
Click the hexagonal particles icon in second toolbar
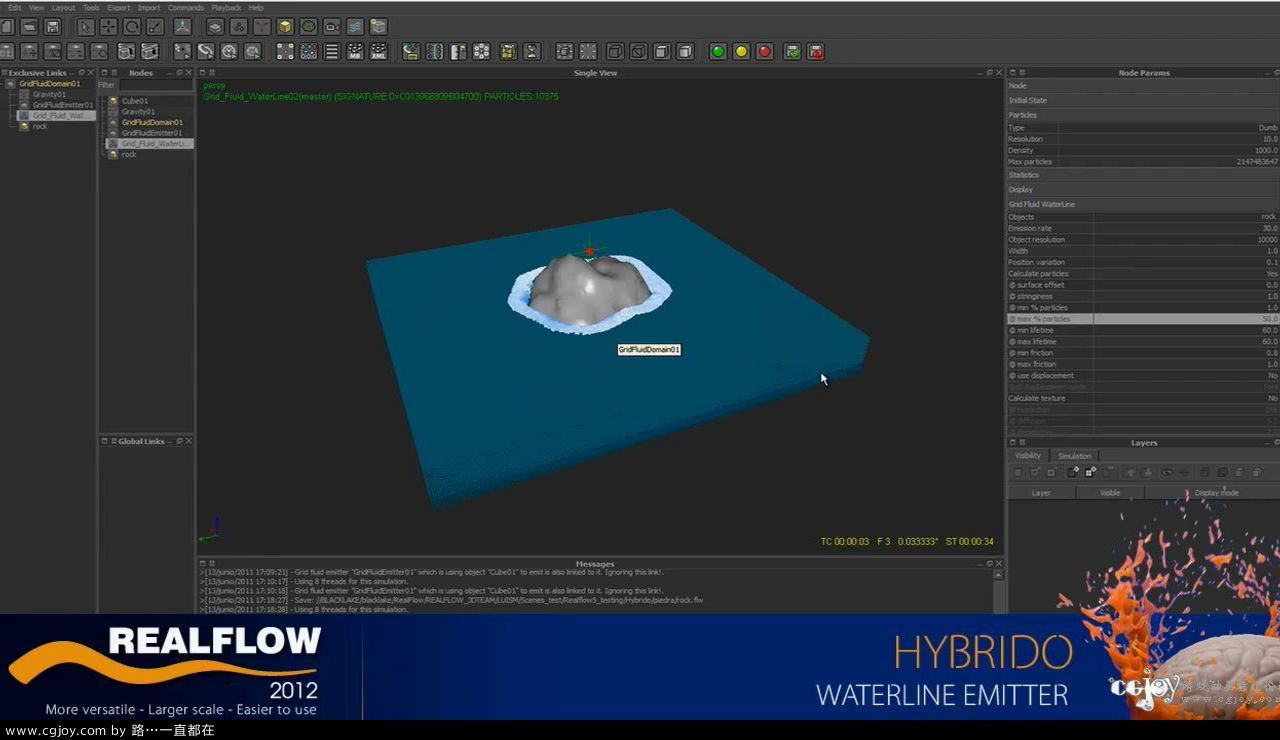[x=482, y=51]
